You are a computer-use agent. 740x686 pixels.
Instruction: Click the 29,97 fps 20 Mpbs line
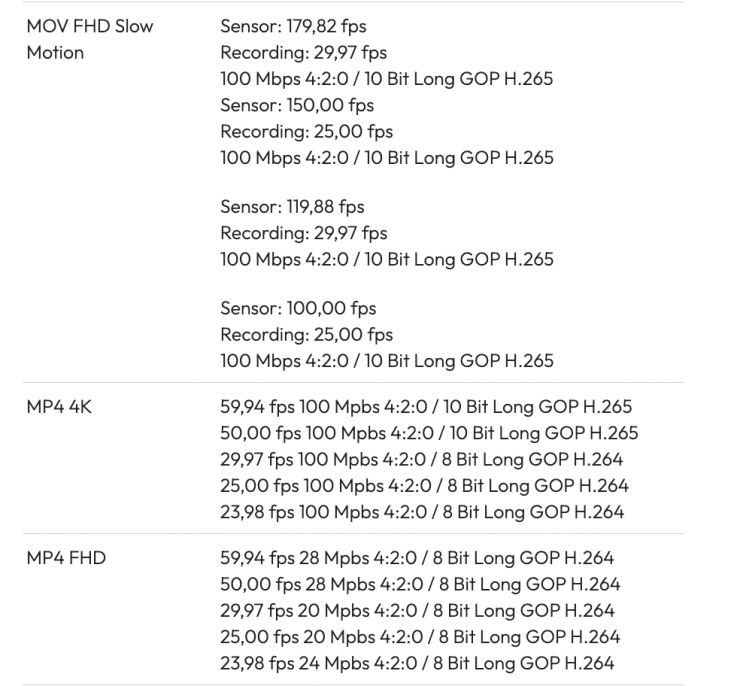pyautogui.click(x=417, y=610)
